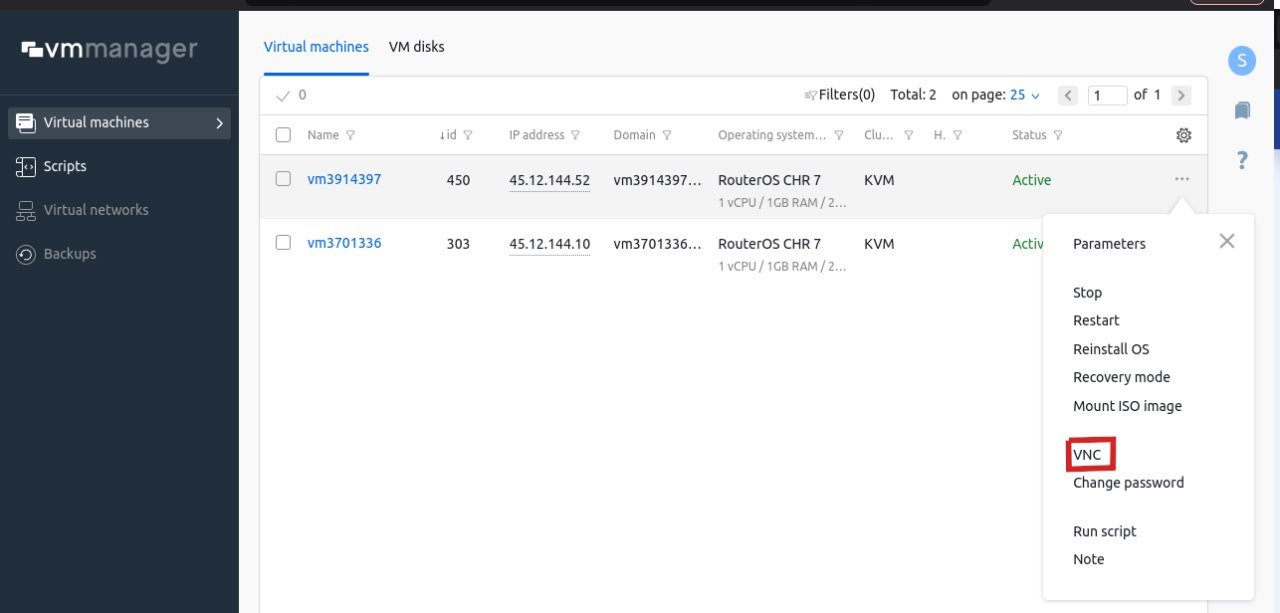Choose Run script from the menu

(x=1105, y=532)
